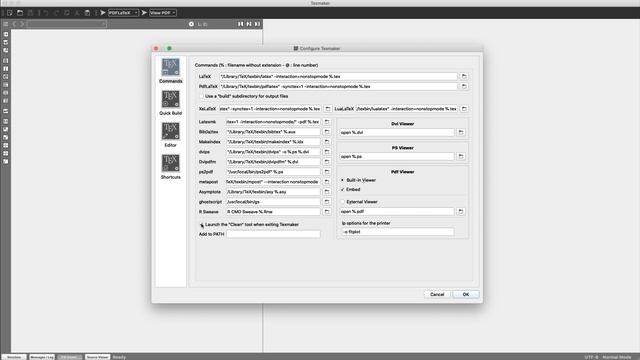This screenshot has height=360, width=640.
Task: Click into the LaTeX command field
Action: (338, 76)
